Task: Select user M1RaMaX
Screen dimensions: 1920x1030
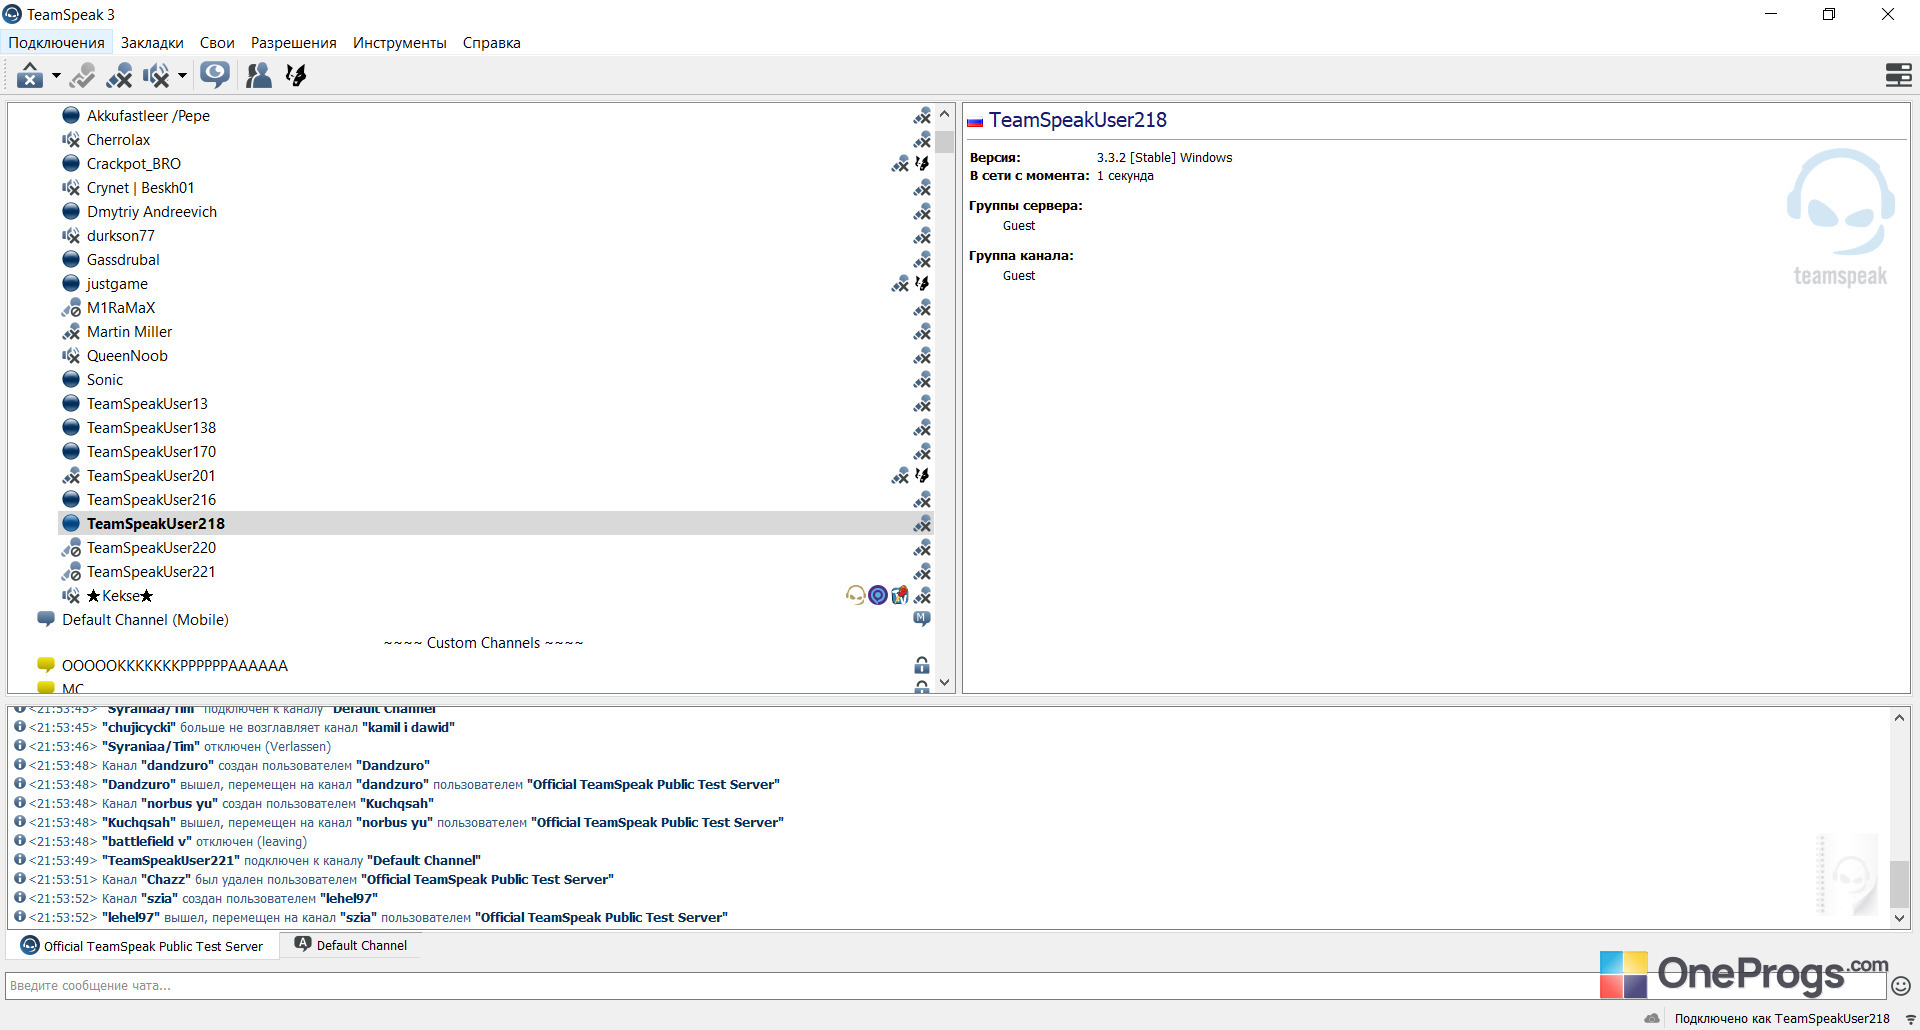Action: tap(121, 308)
